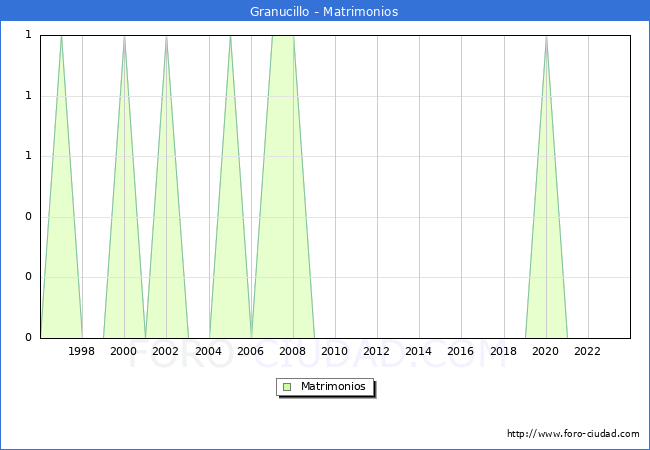The width and height of the screenshot is (650, 450).
Task: Select the 2008 x-axis label
Action: pos(293,351)
